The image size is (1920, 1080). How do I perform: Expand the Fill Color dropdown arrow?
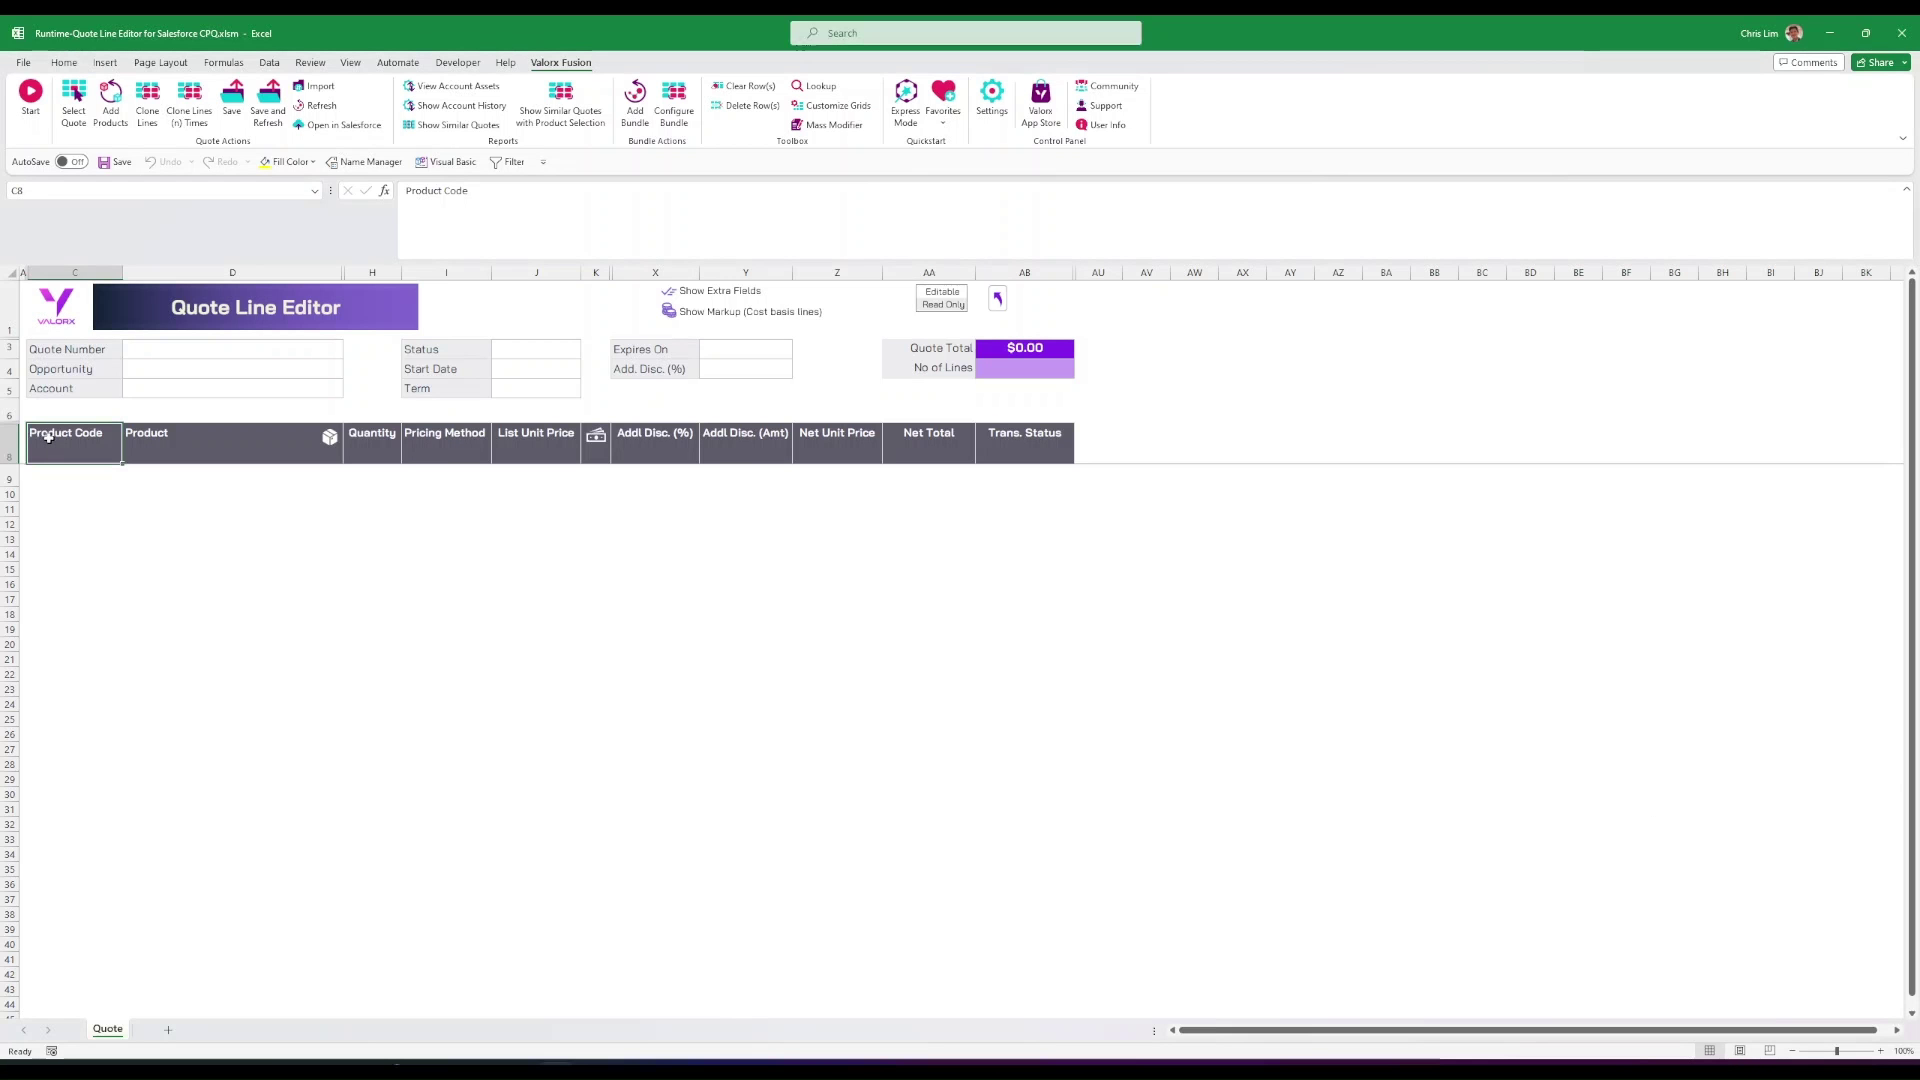point(313,162)
